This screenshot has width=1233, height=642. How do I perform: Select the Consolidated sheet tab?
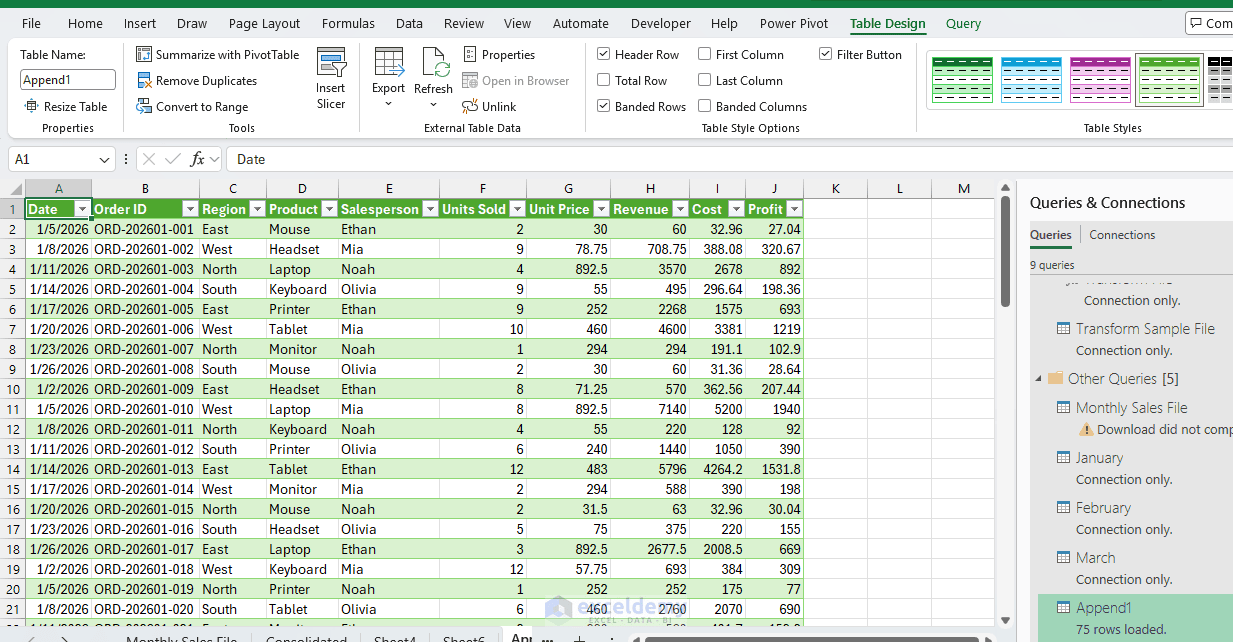pos(307,638)
